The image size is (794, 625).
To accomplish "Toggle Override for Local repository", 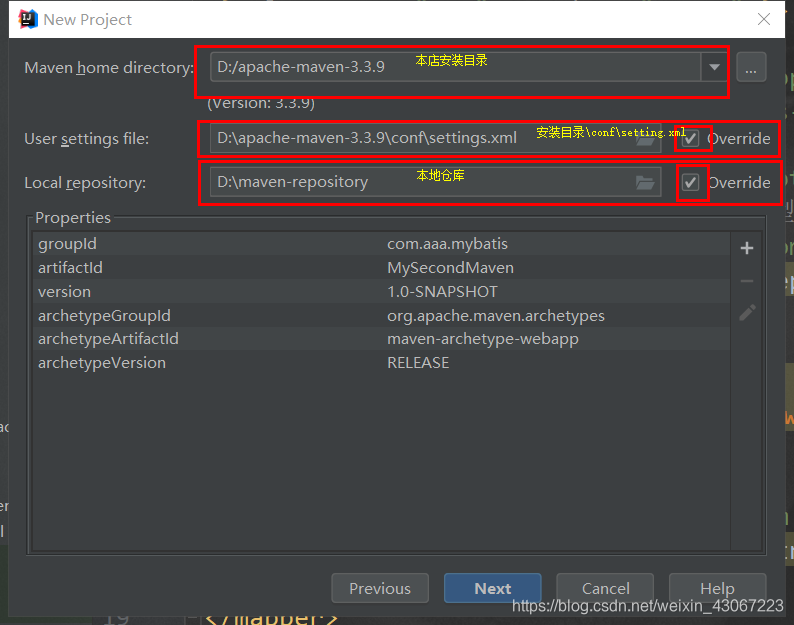I will 691,182.
